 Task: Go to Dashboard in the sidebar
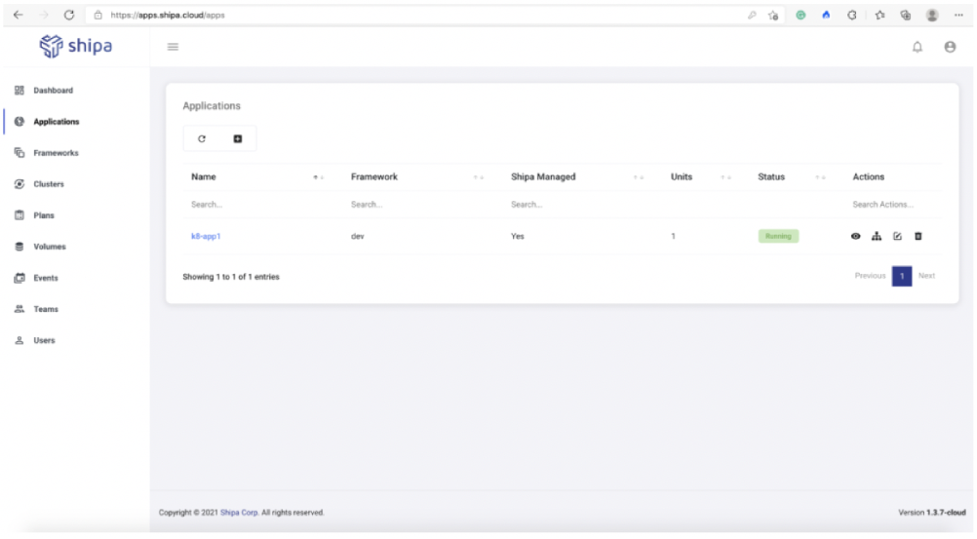pyautogui.click(x=53, y=91)
